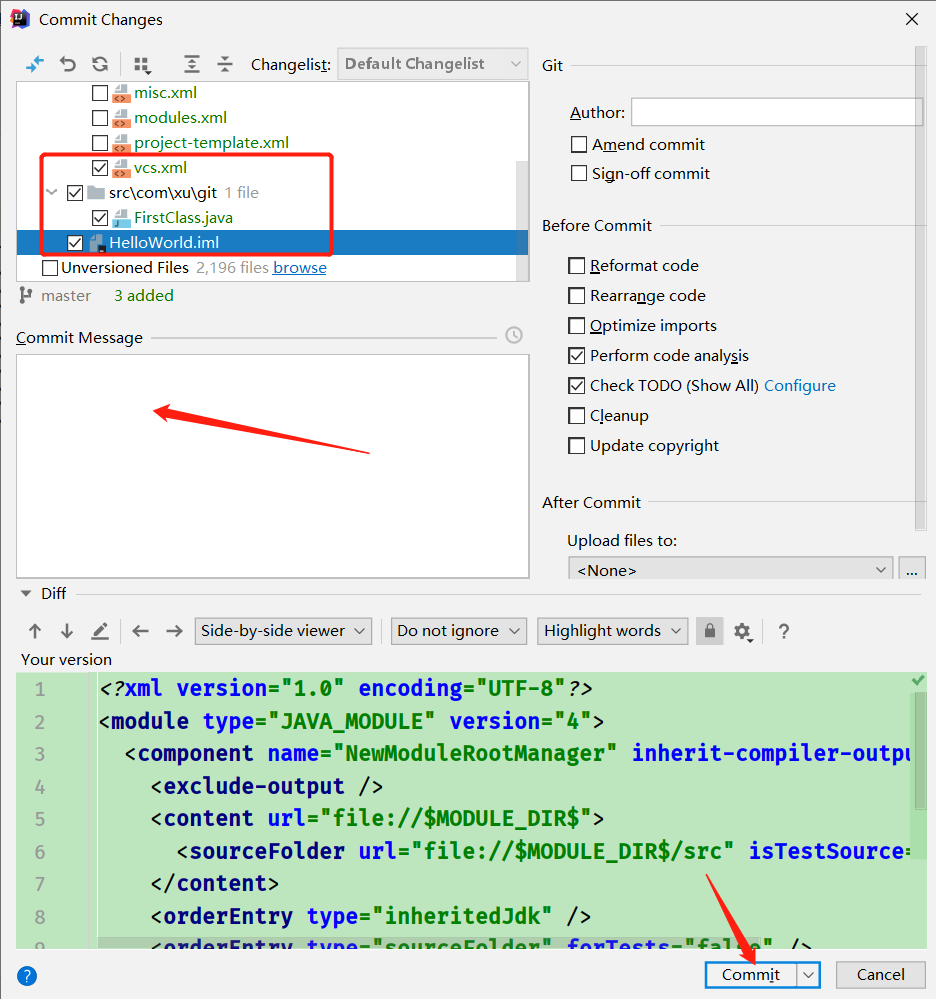Open dialog help button at bottom left

point(27,975)
